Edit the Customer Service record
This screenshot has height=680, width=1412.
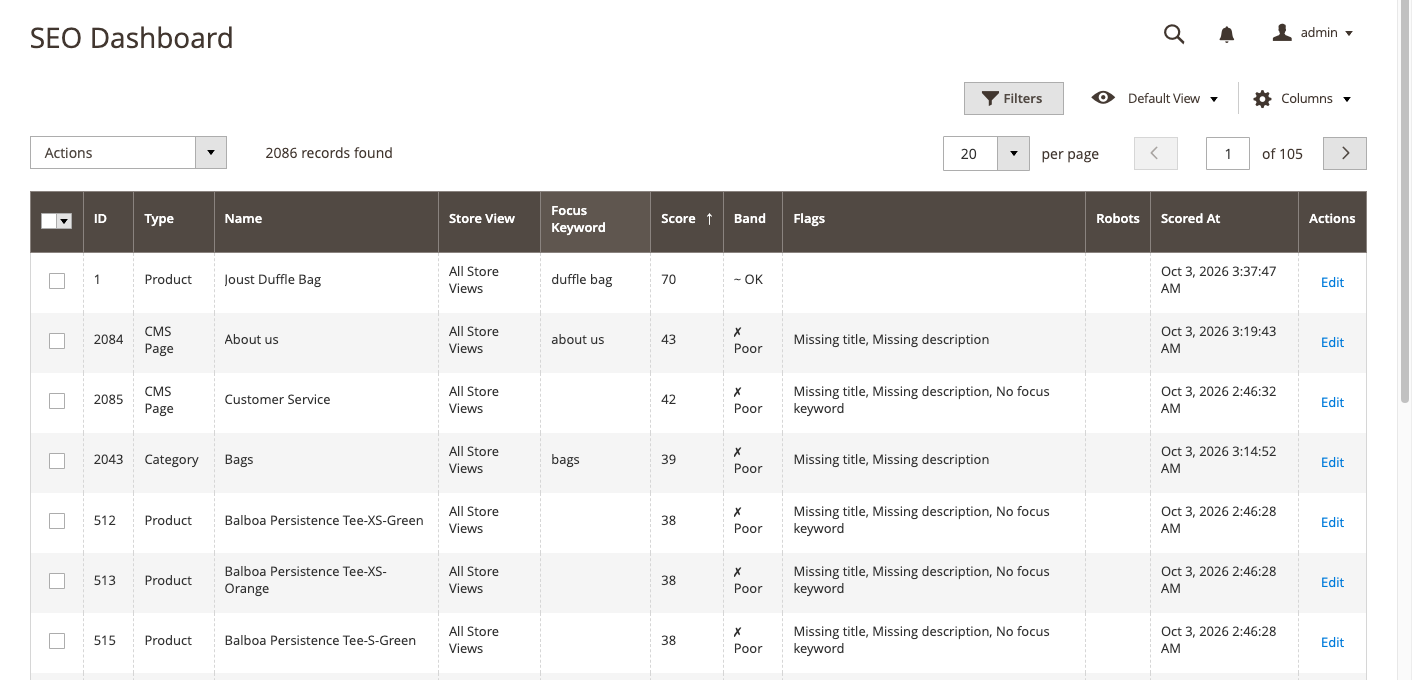(1332, 402)
